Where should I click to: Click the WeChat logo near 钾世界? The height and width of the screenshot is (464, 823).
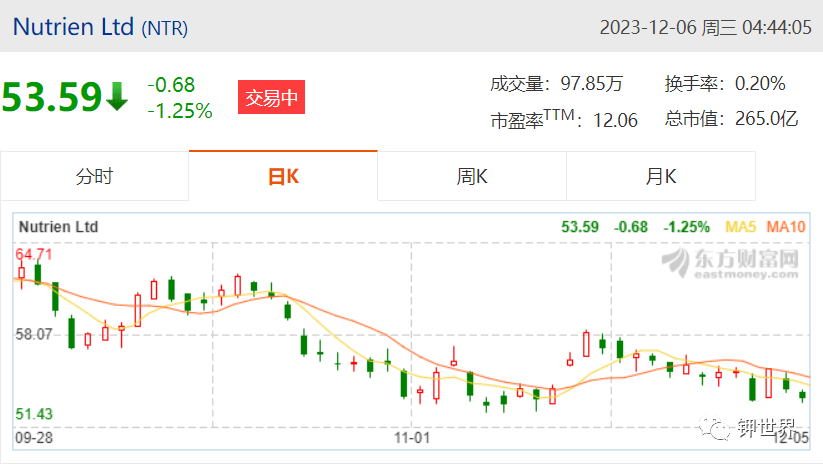714,428
